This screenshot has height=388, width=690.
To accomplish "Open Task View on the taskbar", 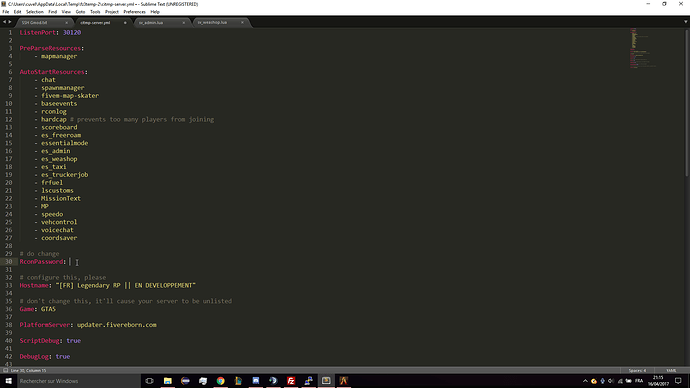I will pyautogui.click(x=150, y=381).
